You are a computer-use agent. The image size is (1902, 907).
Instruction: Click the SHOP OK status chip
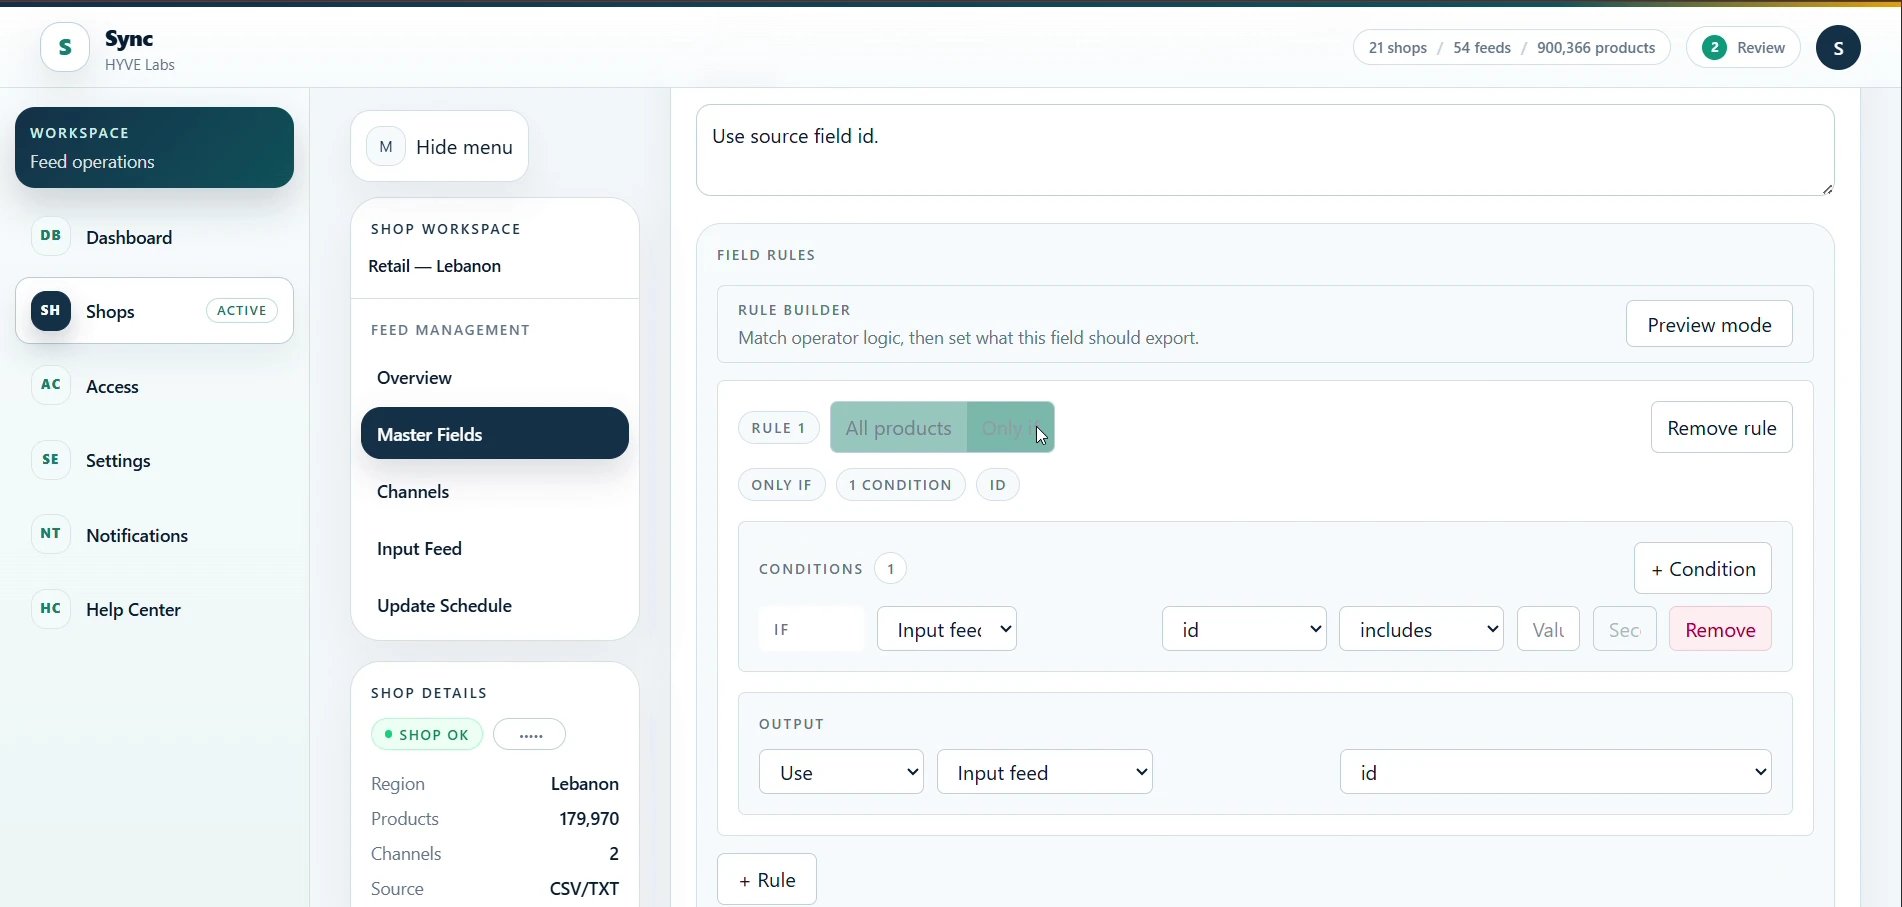pos(427,734)
